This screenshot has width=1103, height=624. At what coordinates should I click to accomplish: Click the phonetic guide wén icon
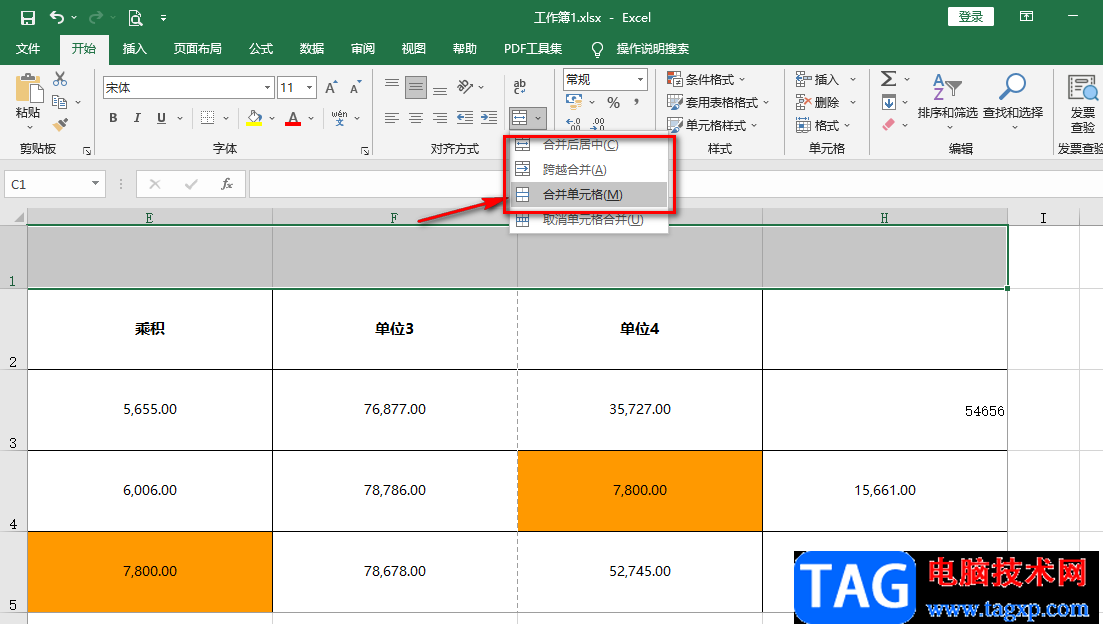click(339, 117)
